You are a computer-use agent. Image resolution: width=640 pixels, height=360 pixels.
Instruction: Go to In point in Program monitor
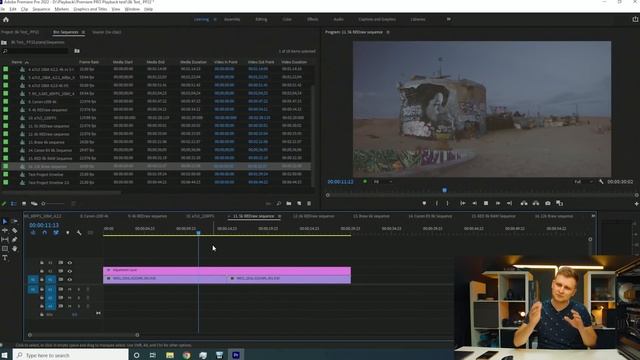462,203
